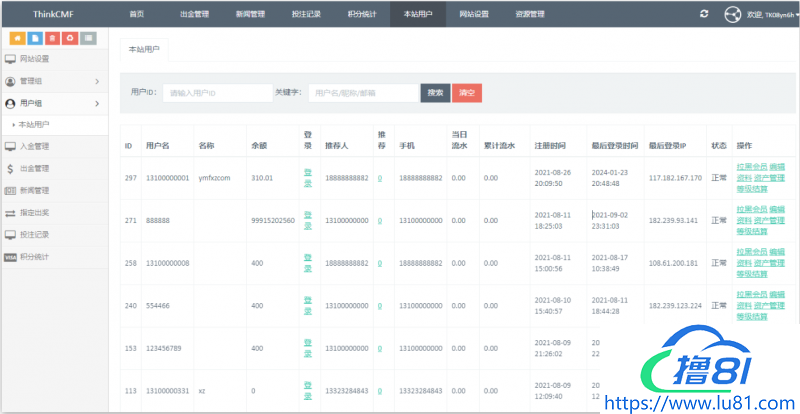The width and height of the screenshot is (800, 414).
Task: Click the red trash shortcut icon
Action: (52, 38)
